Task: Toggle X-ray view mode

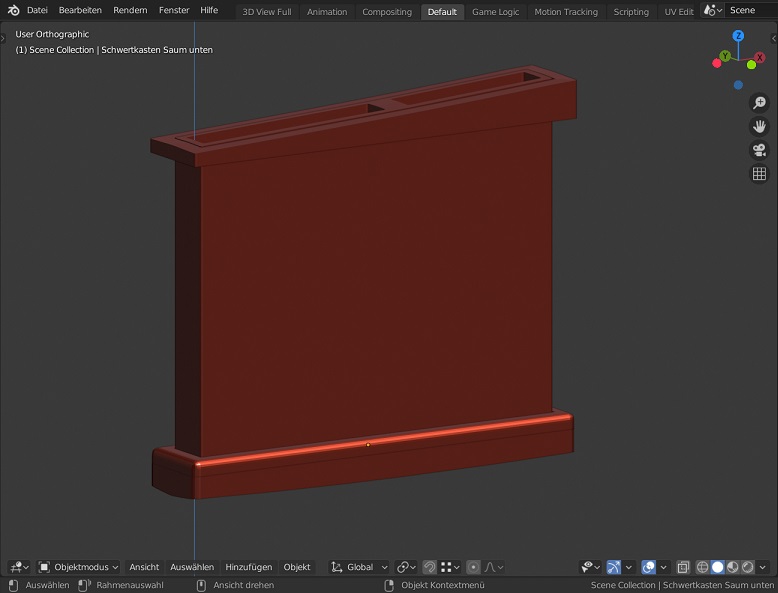Action: 683,567
